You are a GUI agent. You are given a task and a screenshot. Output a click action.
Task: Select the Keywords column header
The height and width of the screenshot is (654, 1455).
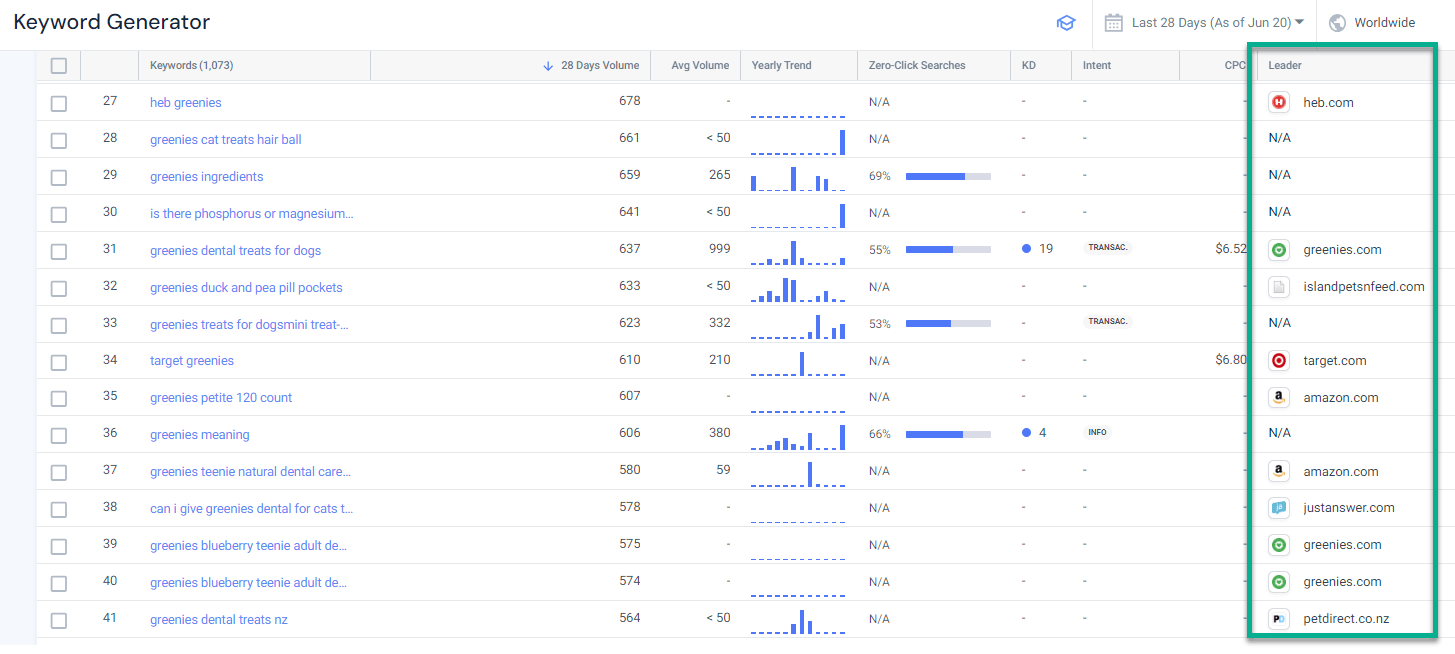coord(193,65)
